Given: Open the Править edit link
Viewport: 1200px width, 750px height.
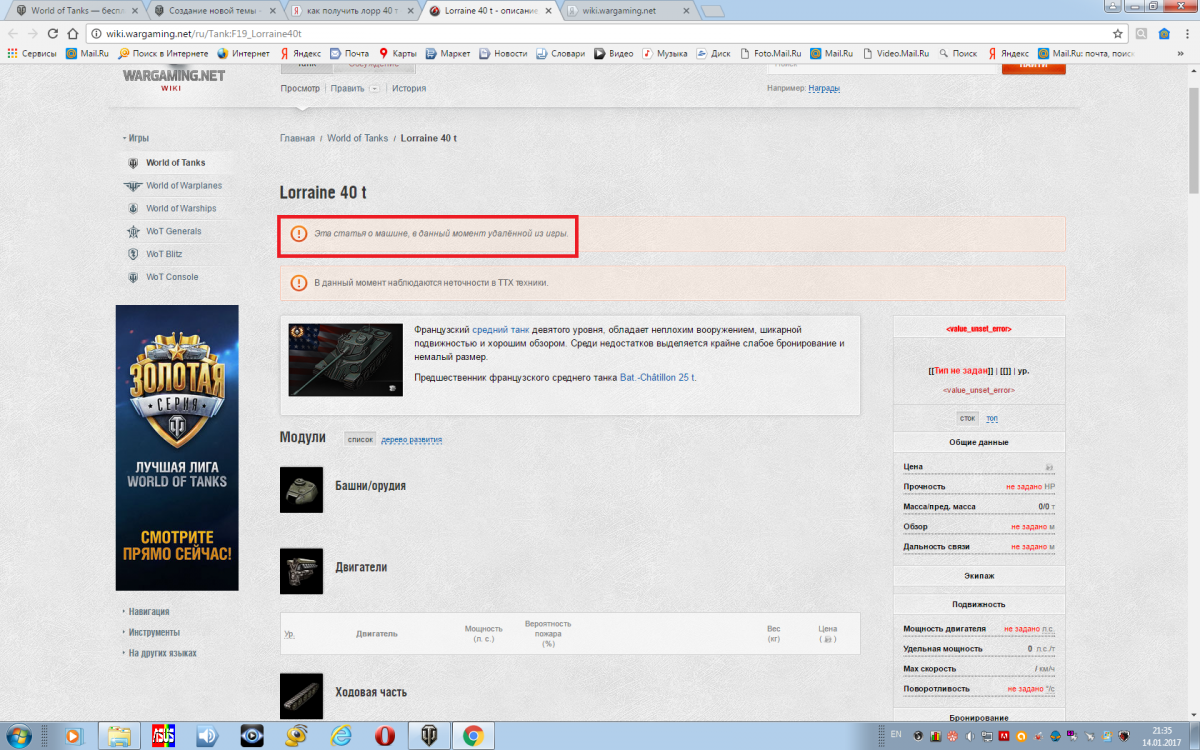Looking at the screenshot, I should [347, 88].
